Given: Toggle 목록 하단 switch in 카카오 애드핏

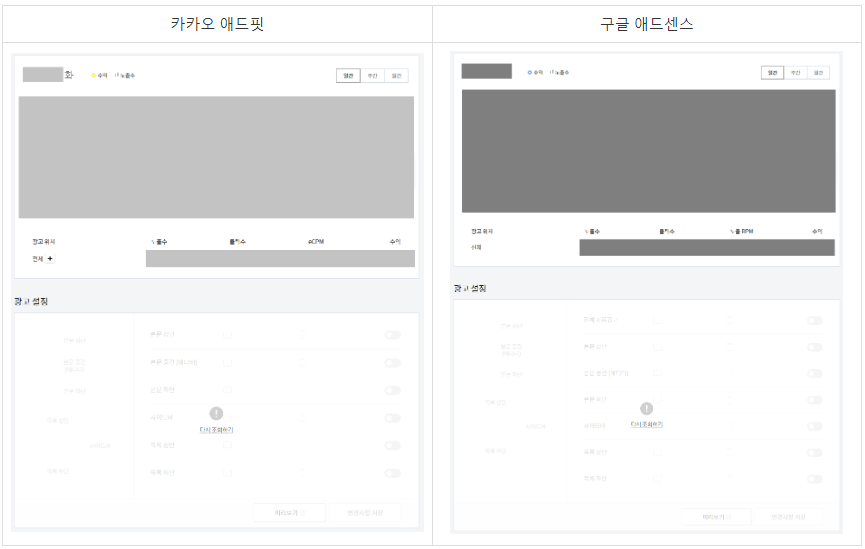Looking at the screenshot, I should (x=393, y=473).
